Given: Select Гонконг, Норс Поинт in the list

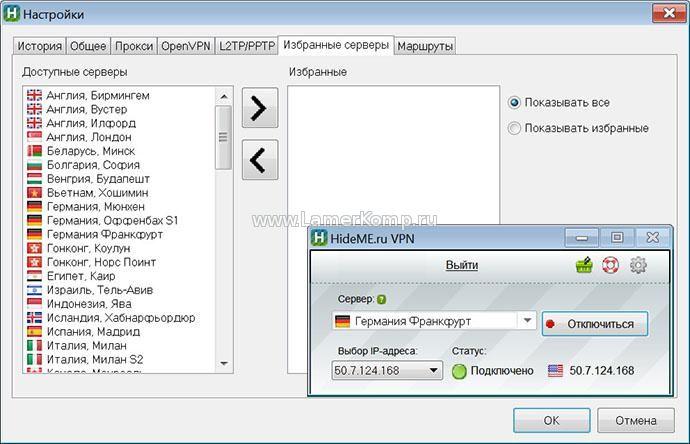Looking at the screenshot, I should (x=101, y=262).
